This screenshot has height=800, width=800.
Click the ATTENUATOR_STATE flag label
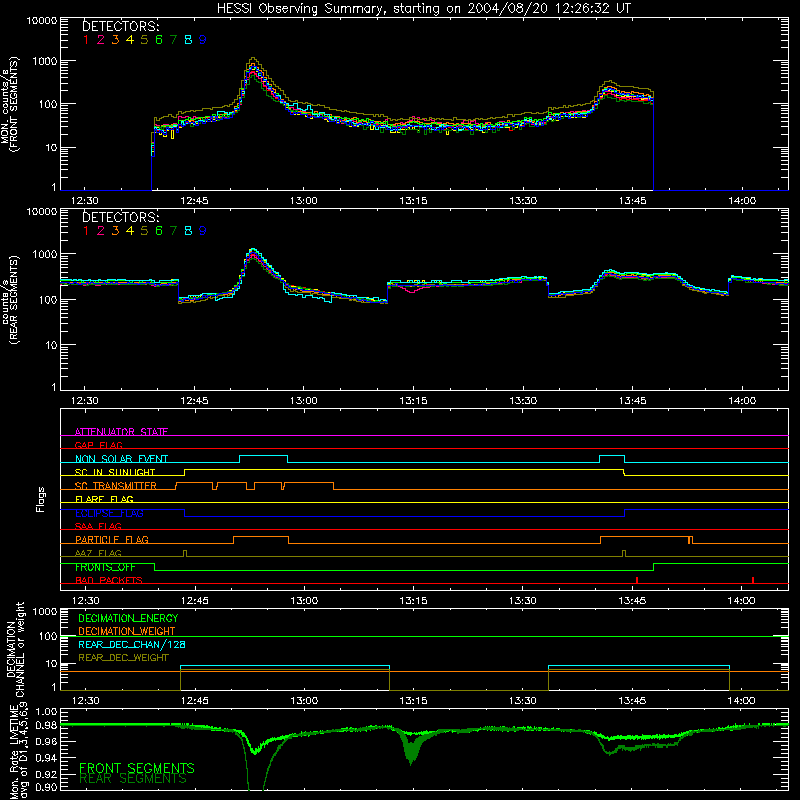pos(121,432)
